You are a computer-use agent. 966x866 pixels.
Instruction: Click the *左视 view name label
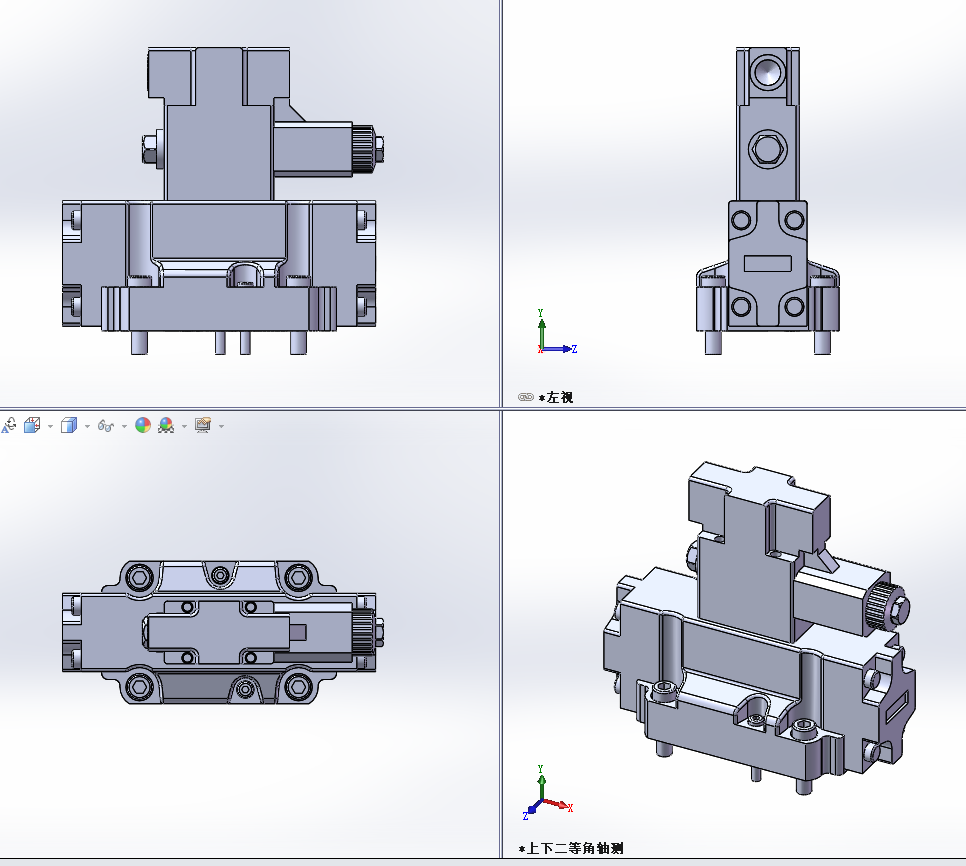click(x=556, y=397)
